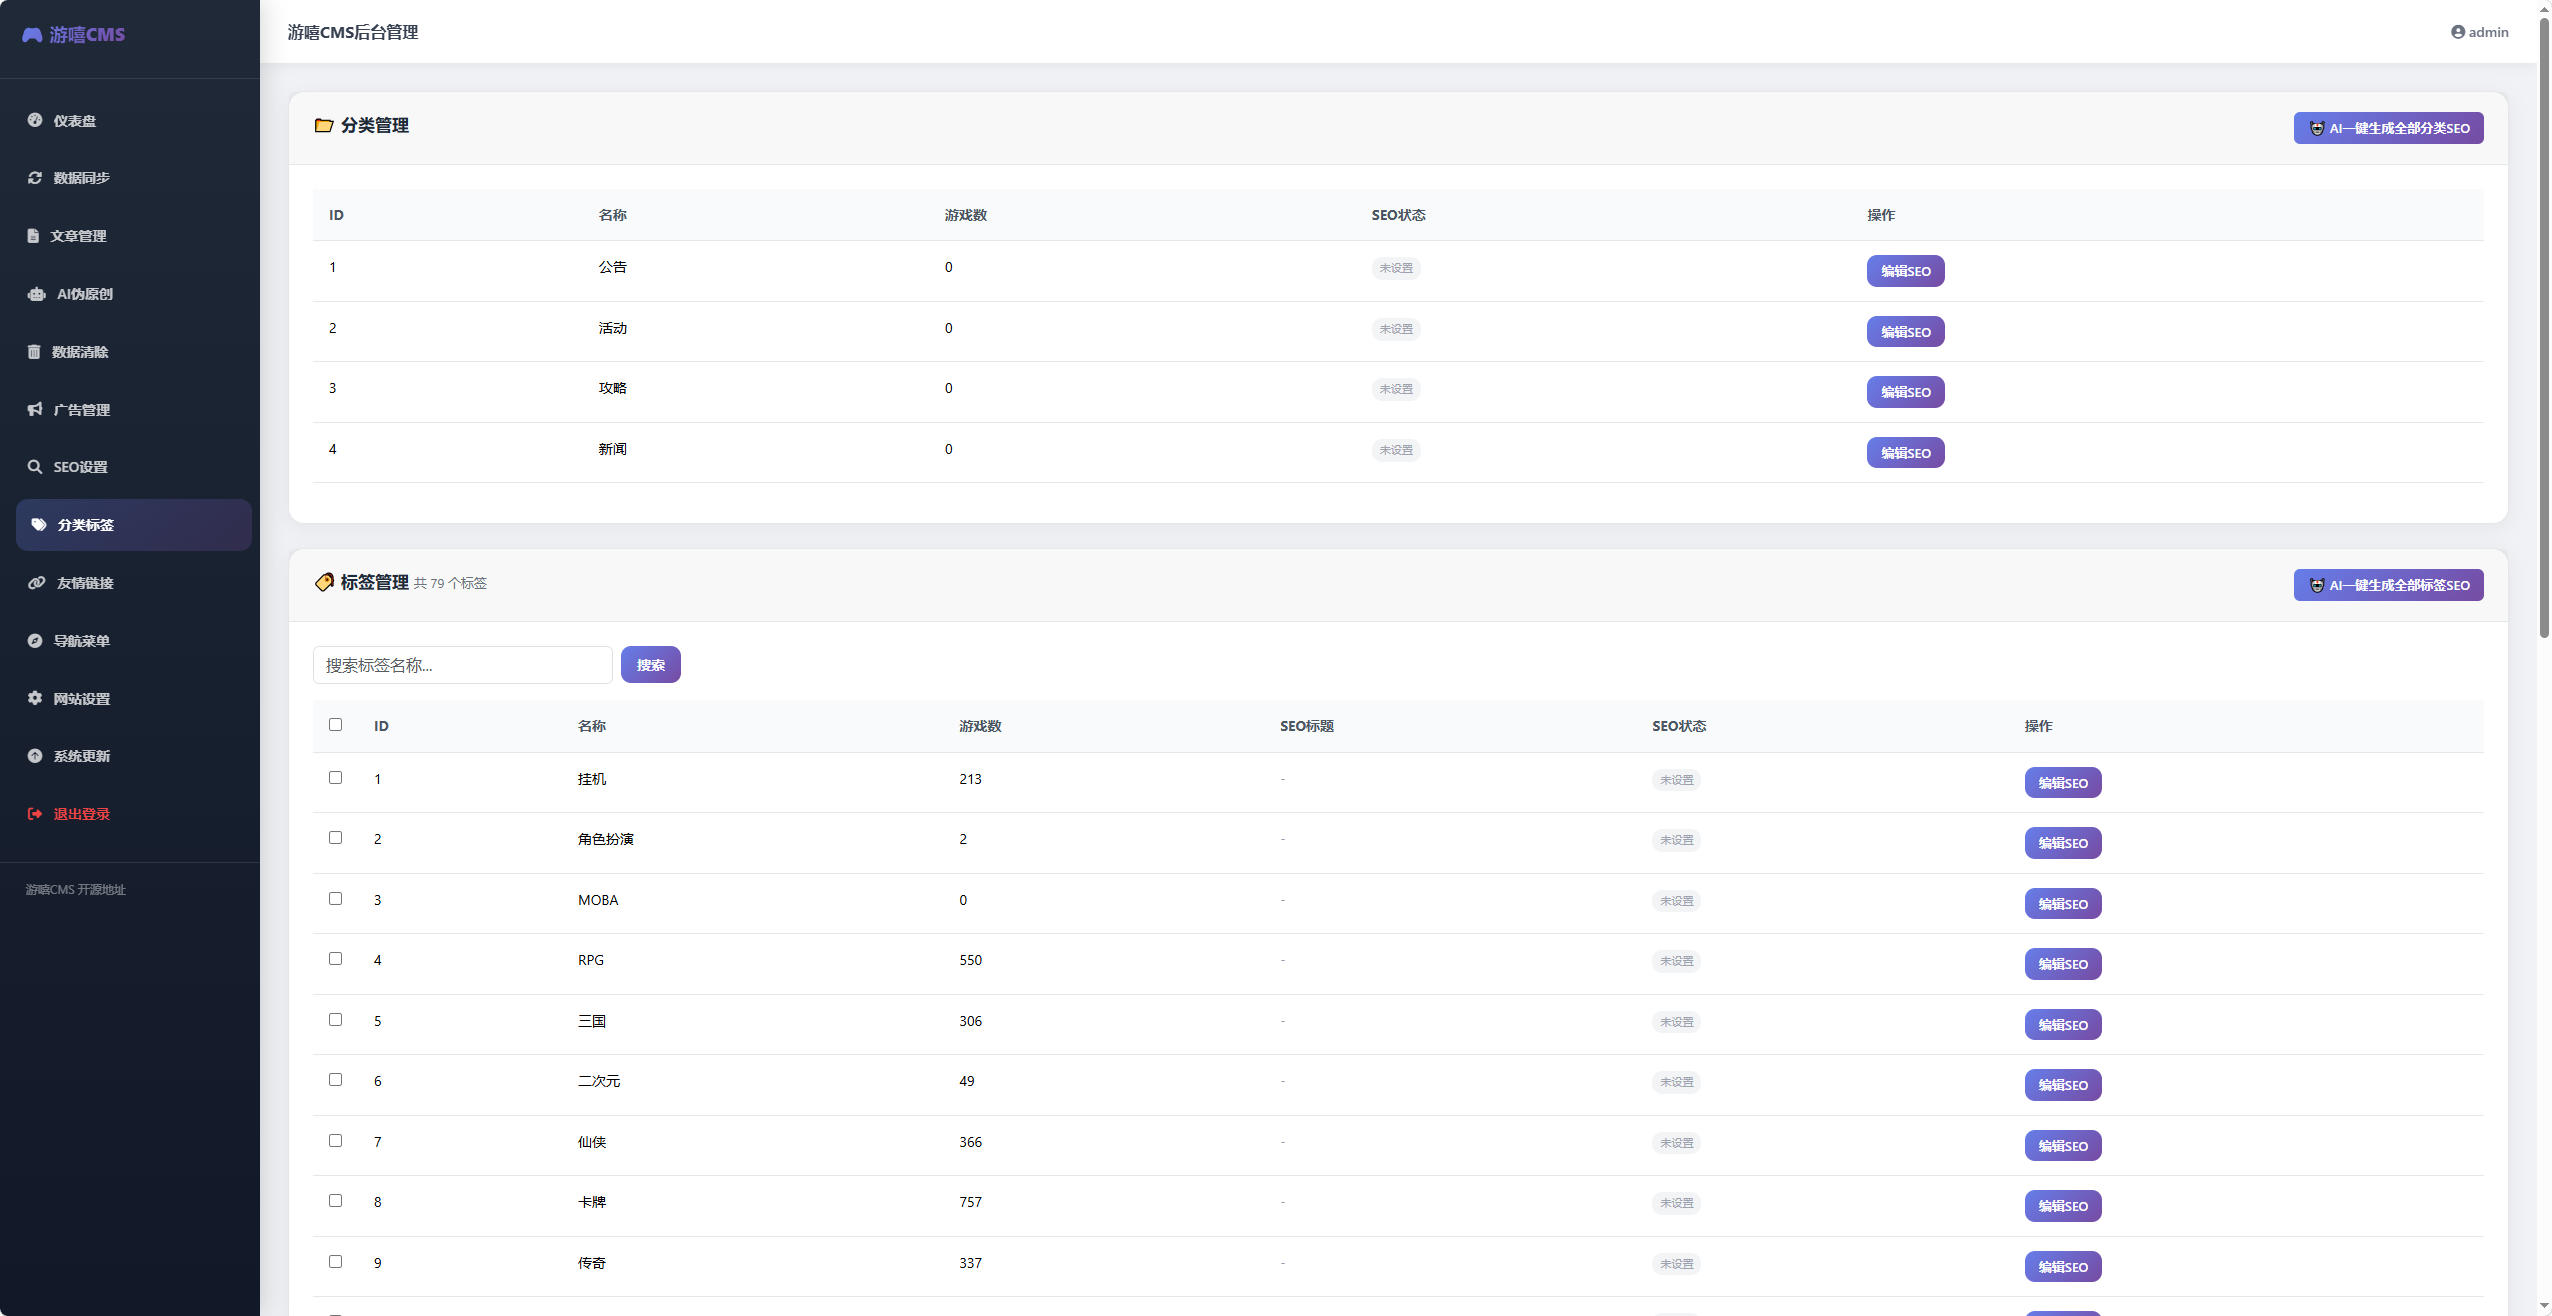Viewport: 2552px width, 1316px height.
Task: Click the 导航菜单 compass icon
Action: pyautogui.click(x=35, y=640)
